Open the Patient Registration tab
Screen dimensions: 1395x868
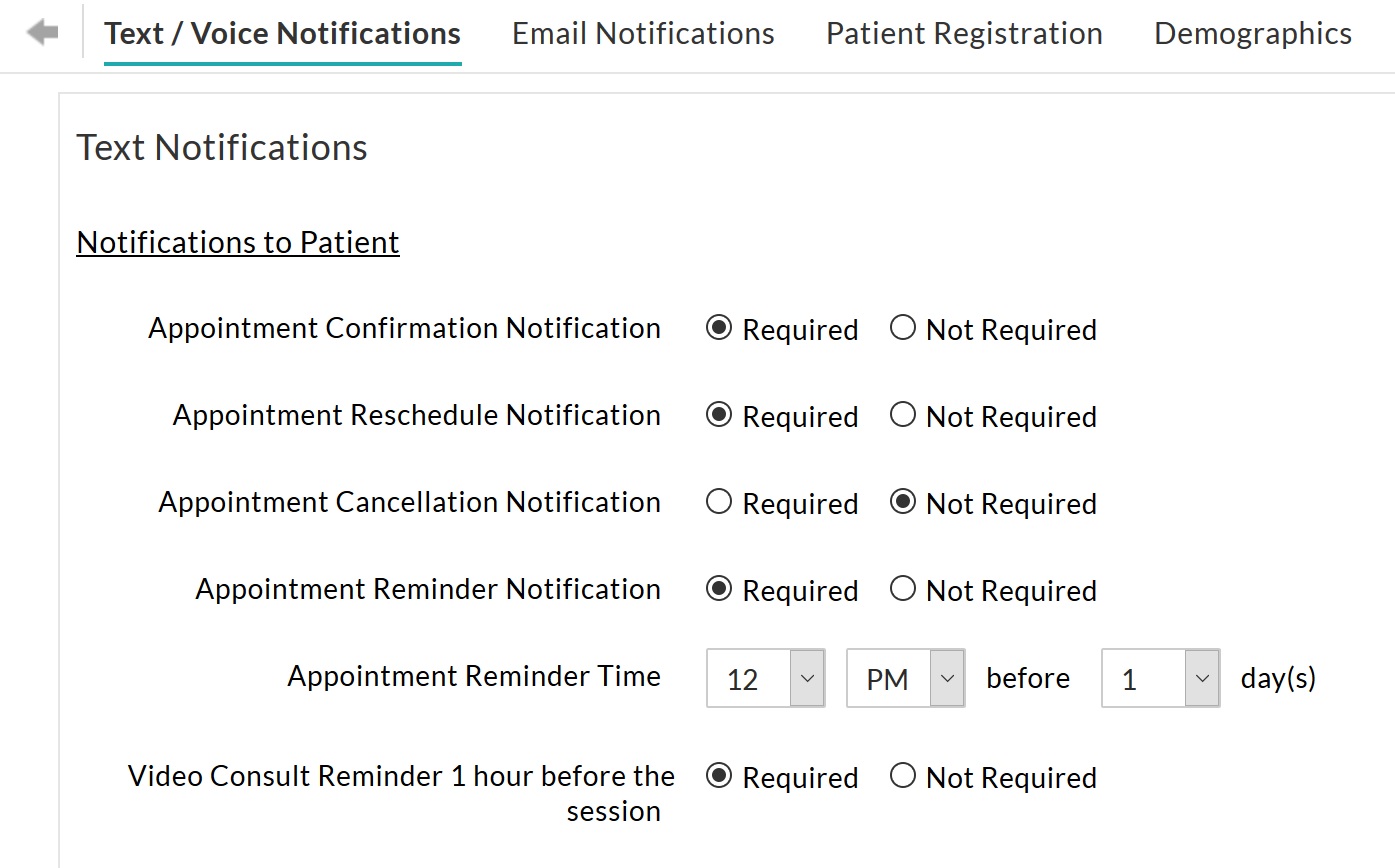pos(963,33)
